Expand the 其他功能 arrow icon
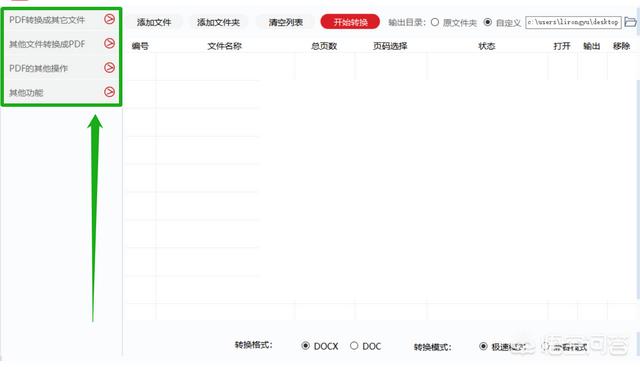Image resolution: width=640 pixels, height=367 pixels. pos(109,91)
